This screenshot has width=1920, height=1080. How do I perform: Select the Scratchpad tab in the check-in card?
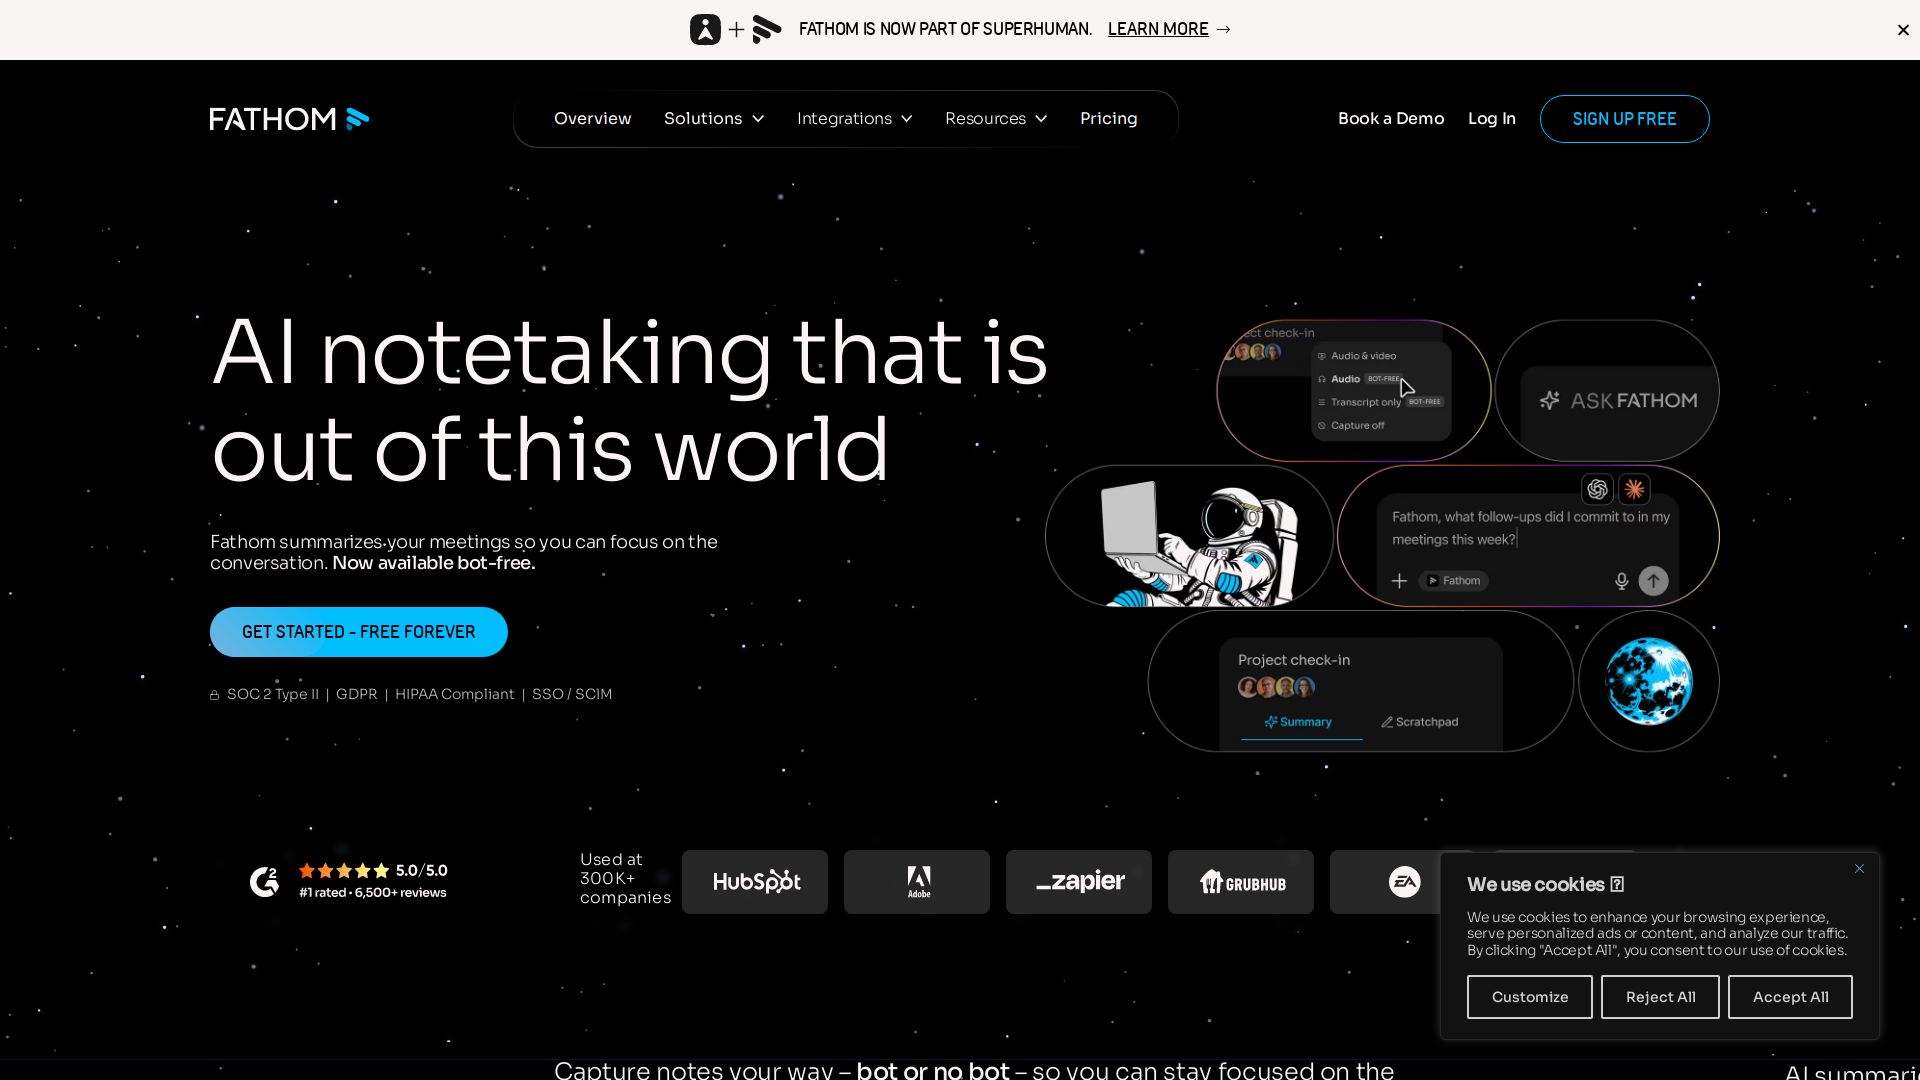[1420, 722]
